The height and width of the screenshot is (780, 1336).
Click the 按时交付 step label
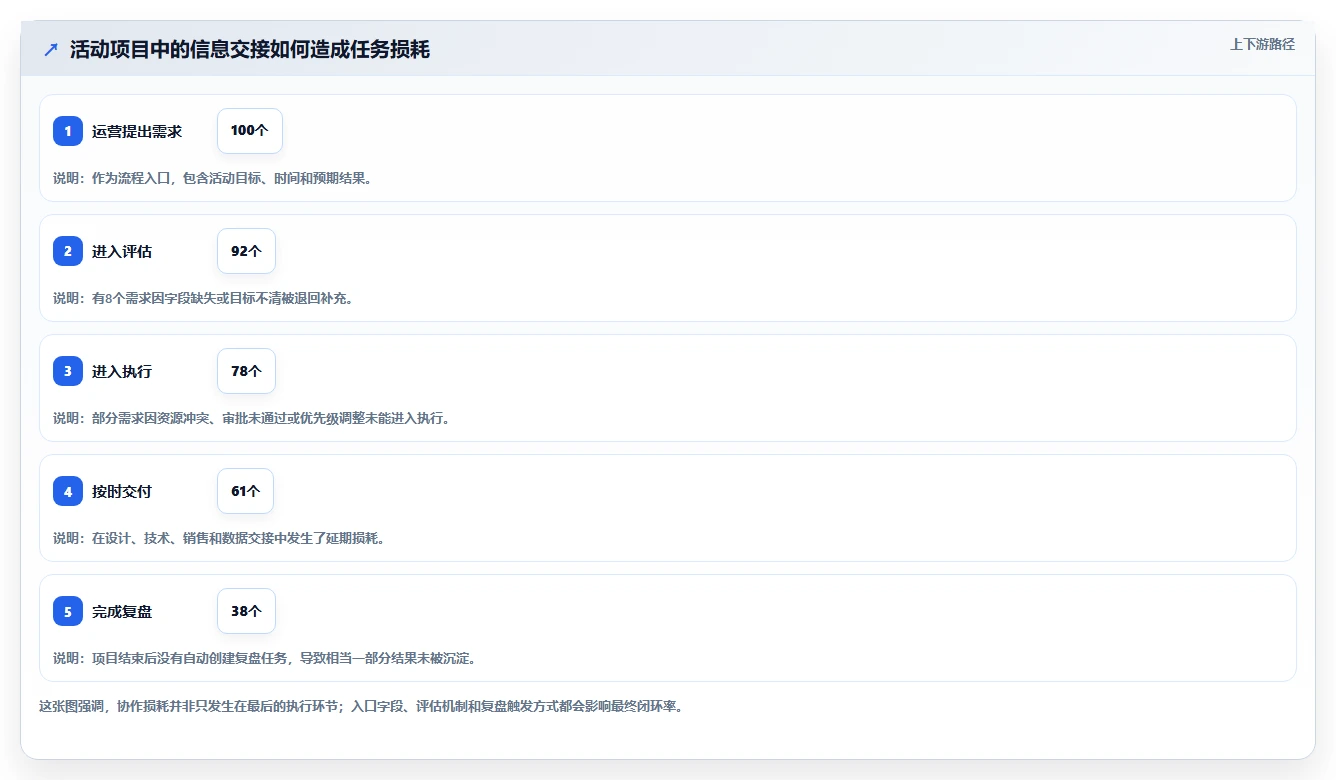(x=122, y=491)
